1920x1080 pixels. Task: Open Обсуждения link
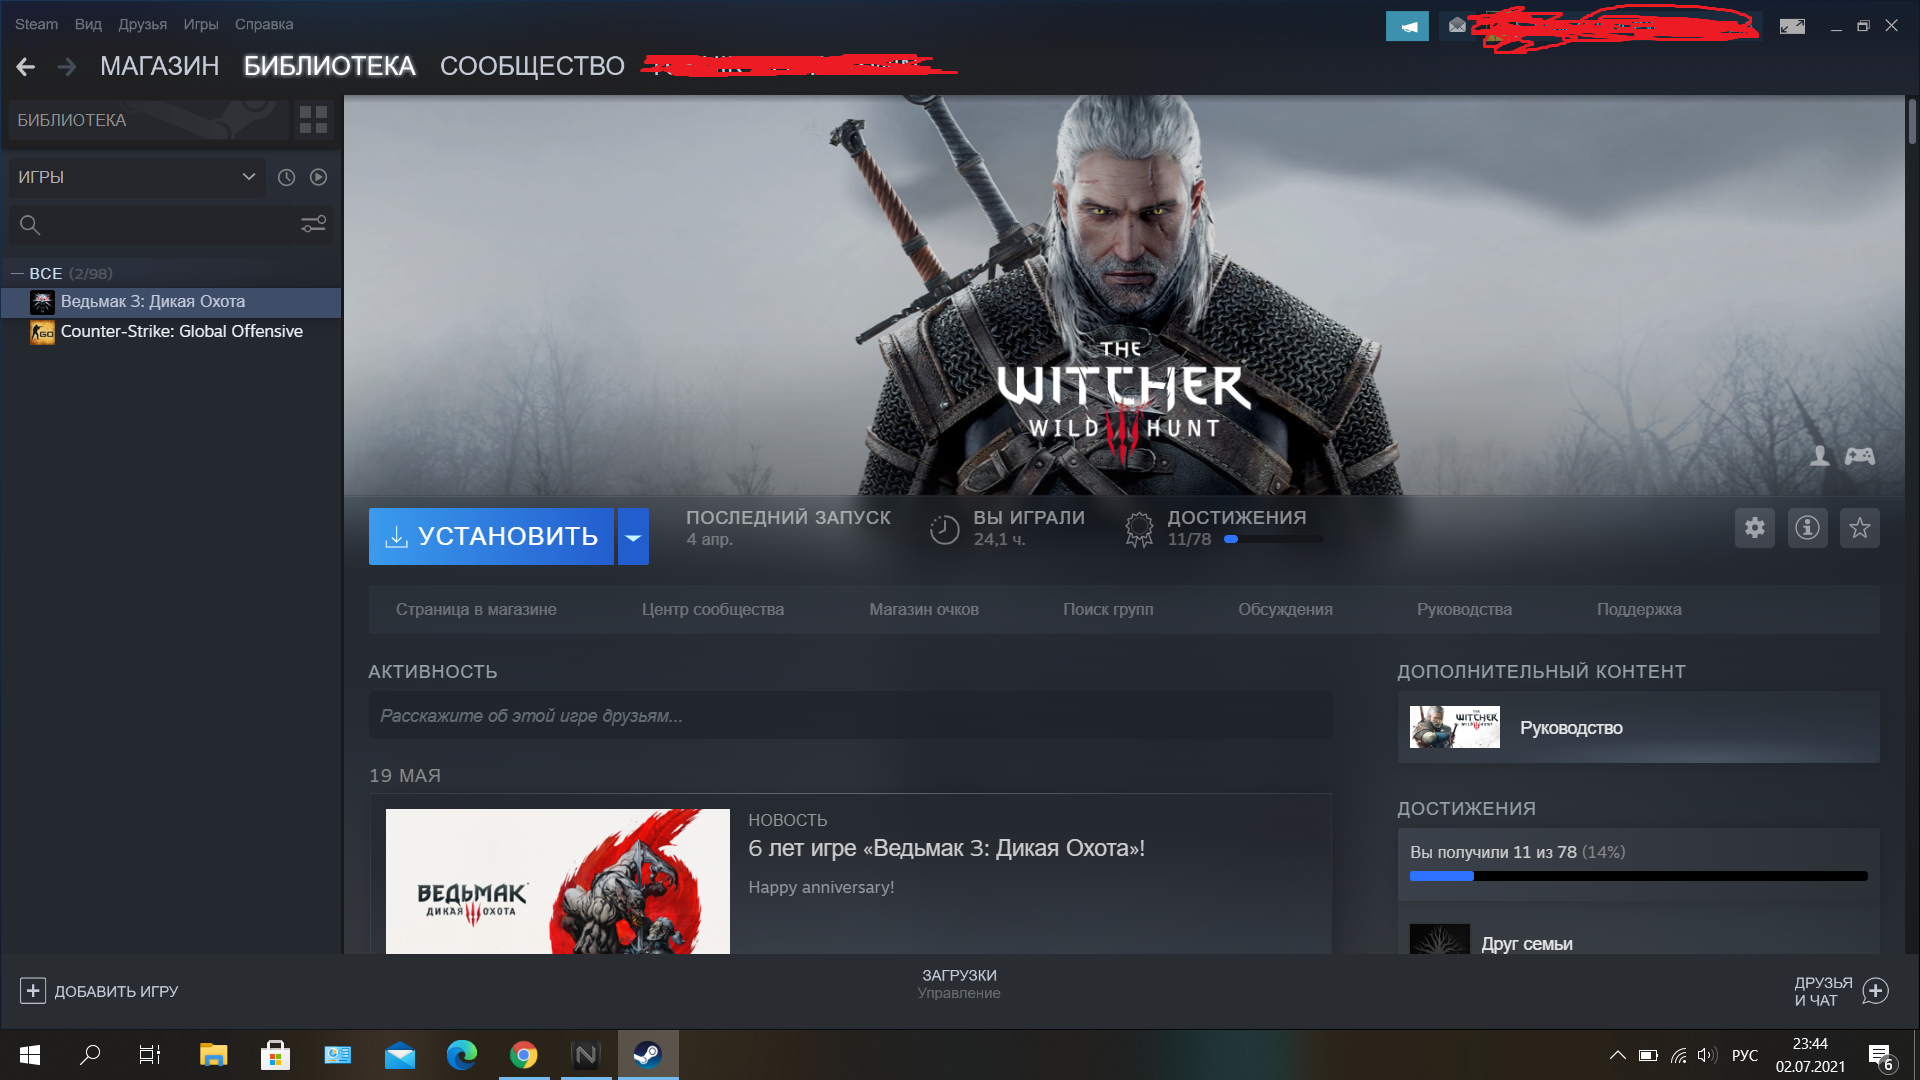tap(1285, 609)
